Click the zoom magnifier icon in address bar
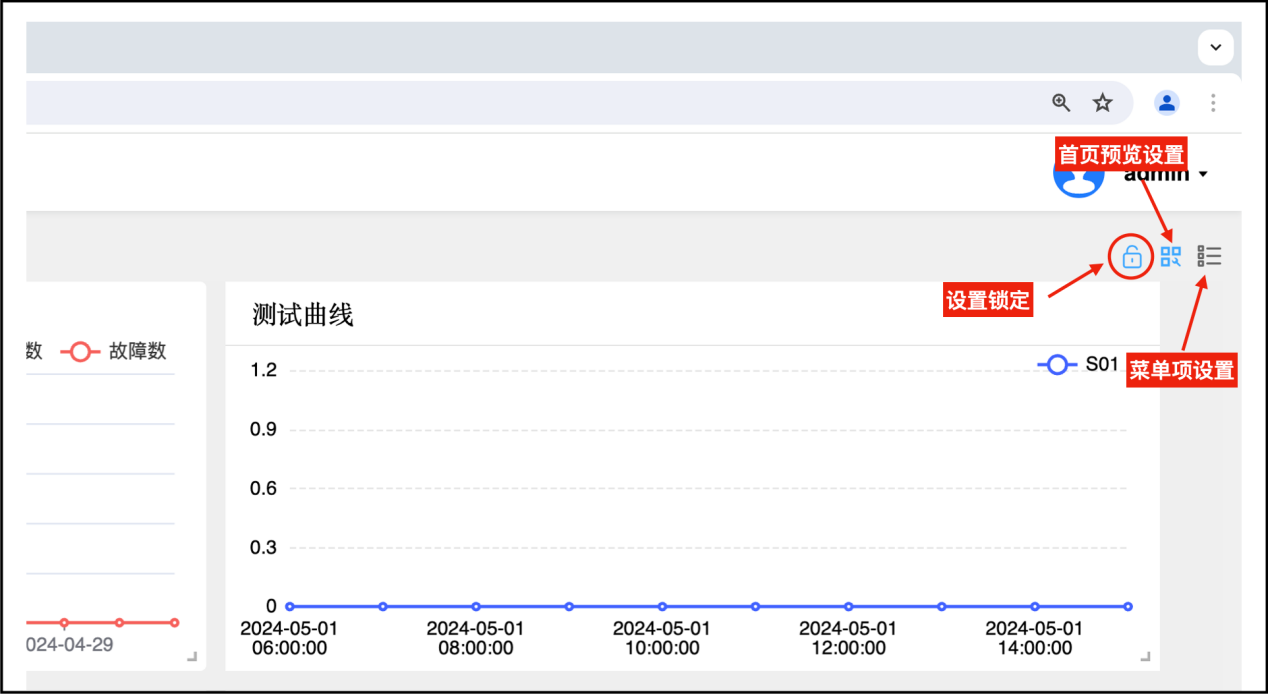The height and width of the screenshot is (694, 1268). tap(1061, 103)
